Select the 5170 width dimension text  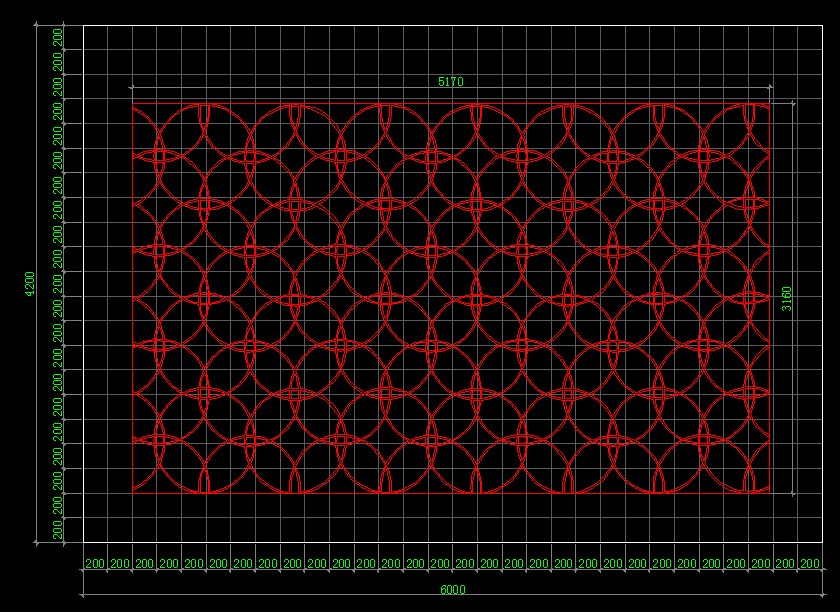(451, 81)
